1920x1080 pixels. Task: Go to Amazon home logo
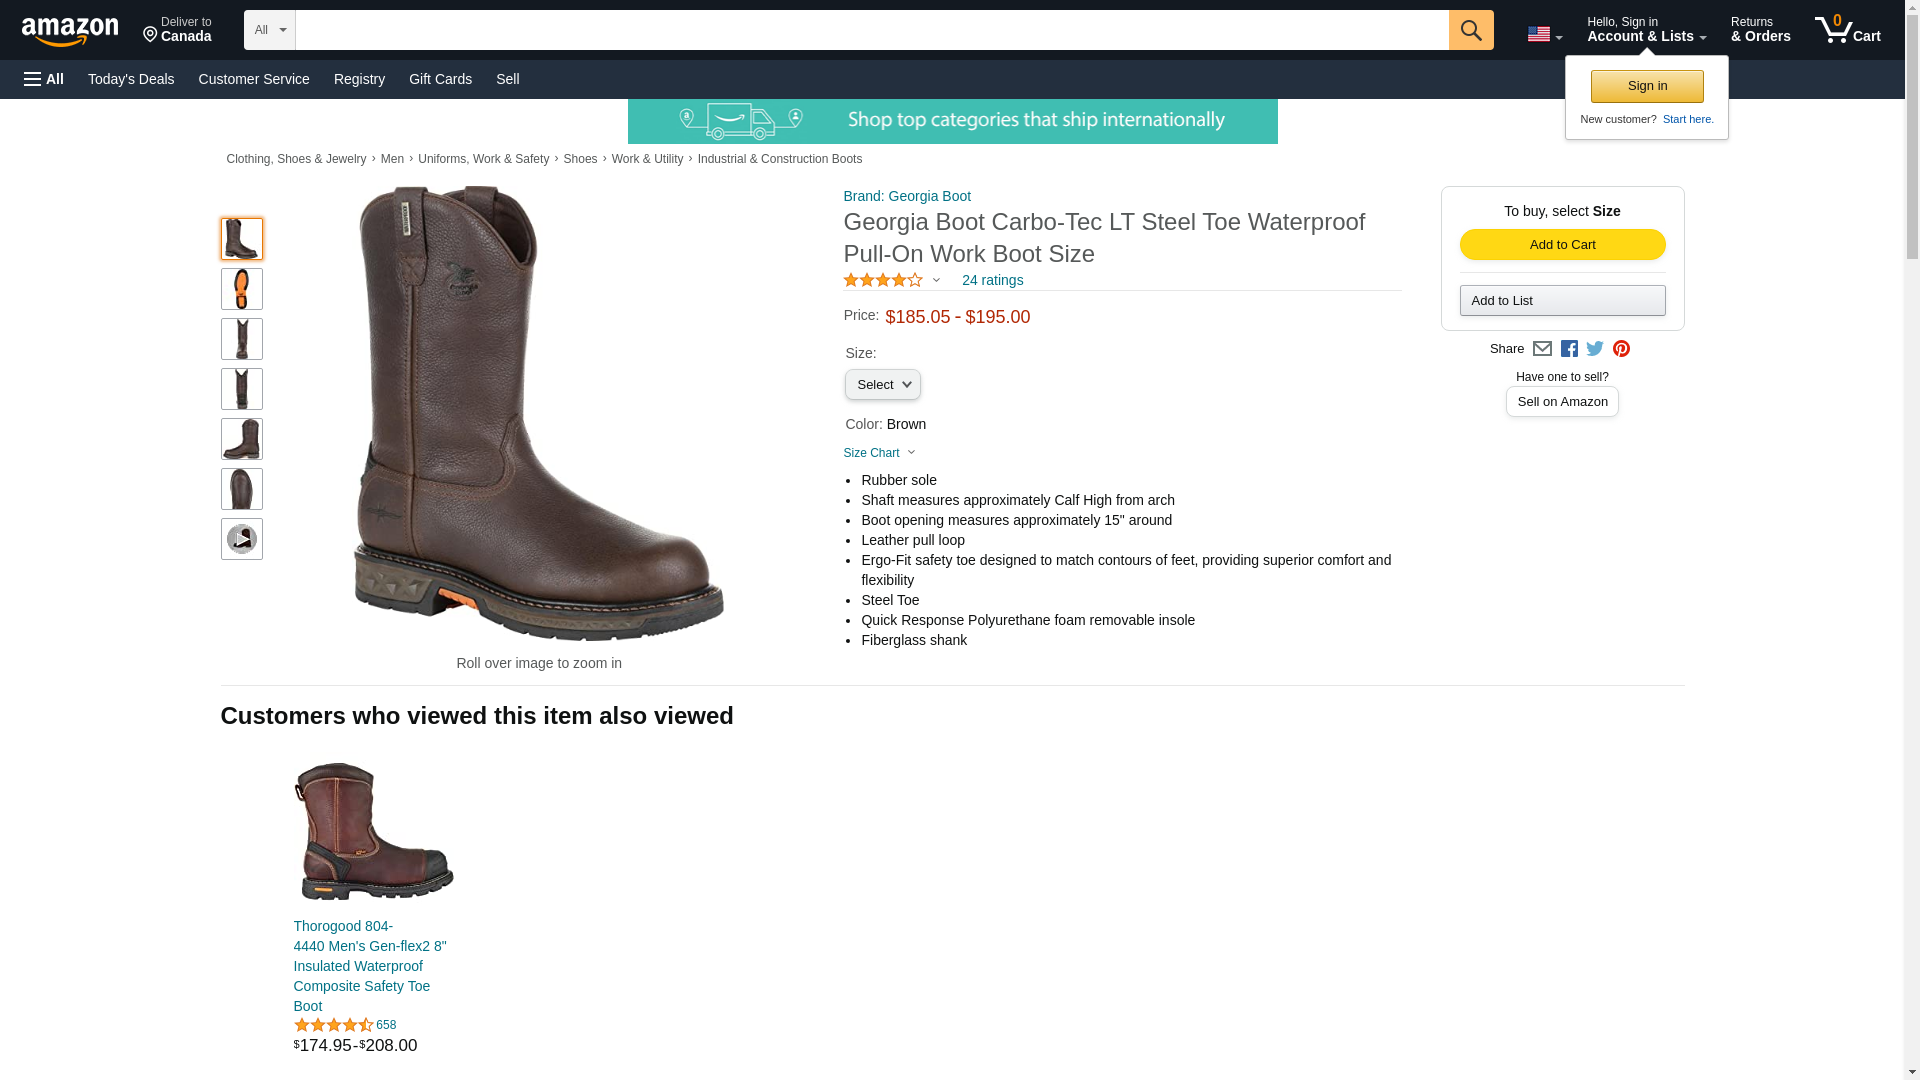click(x=70, y=31)
